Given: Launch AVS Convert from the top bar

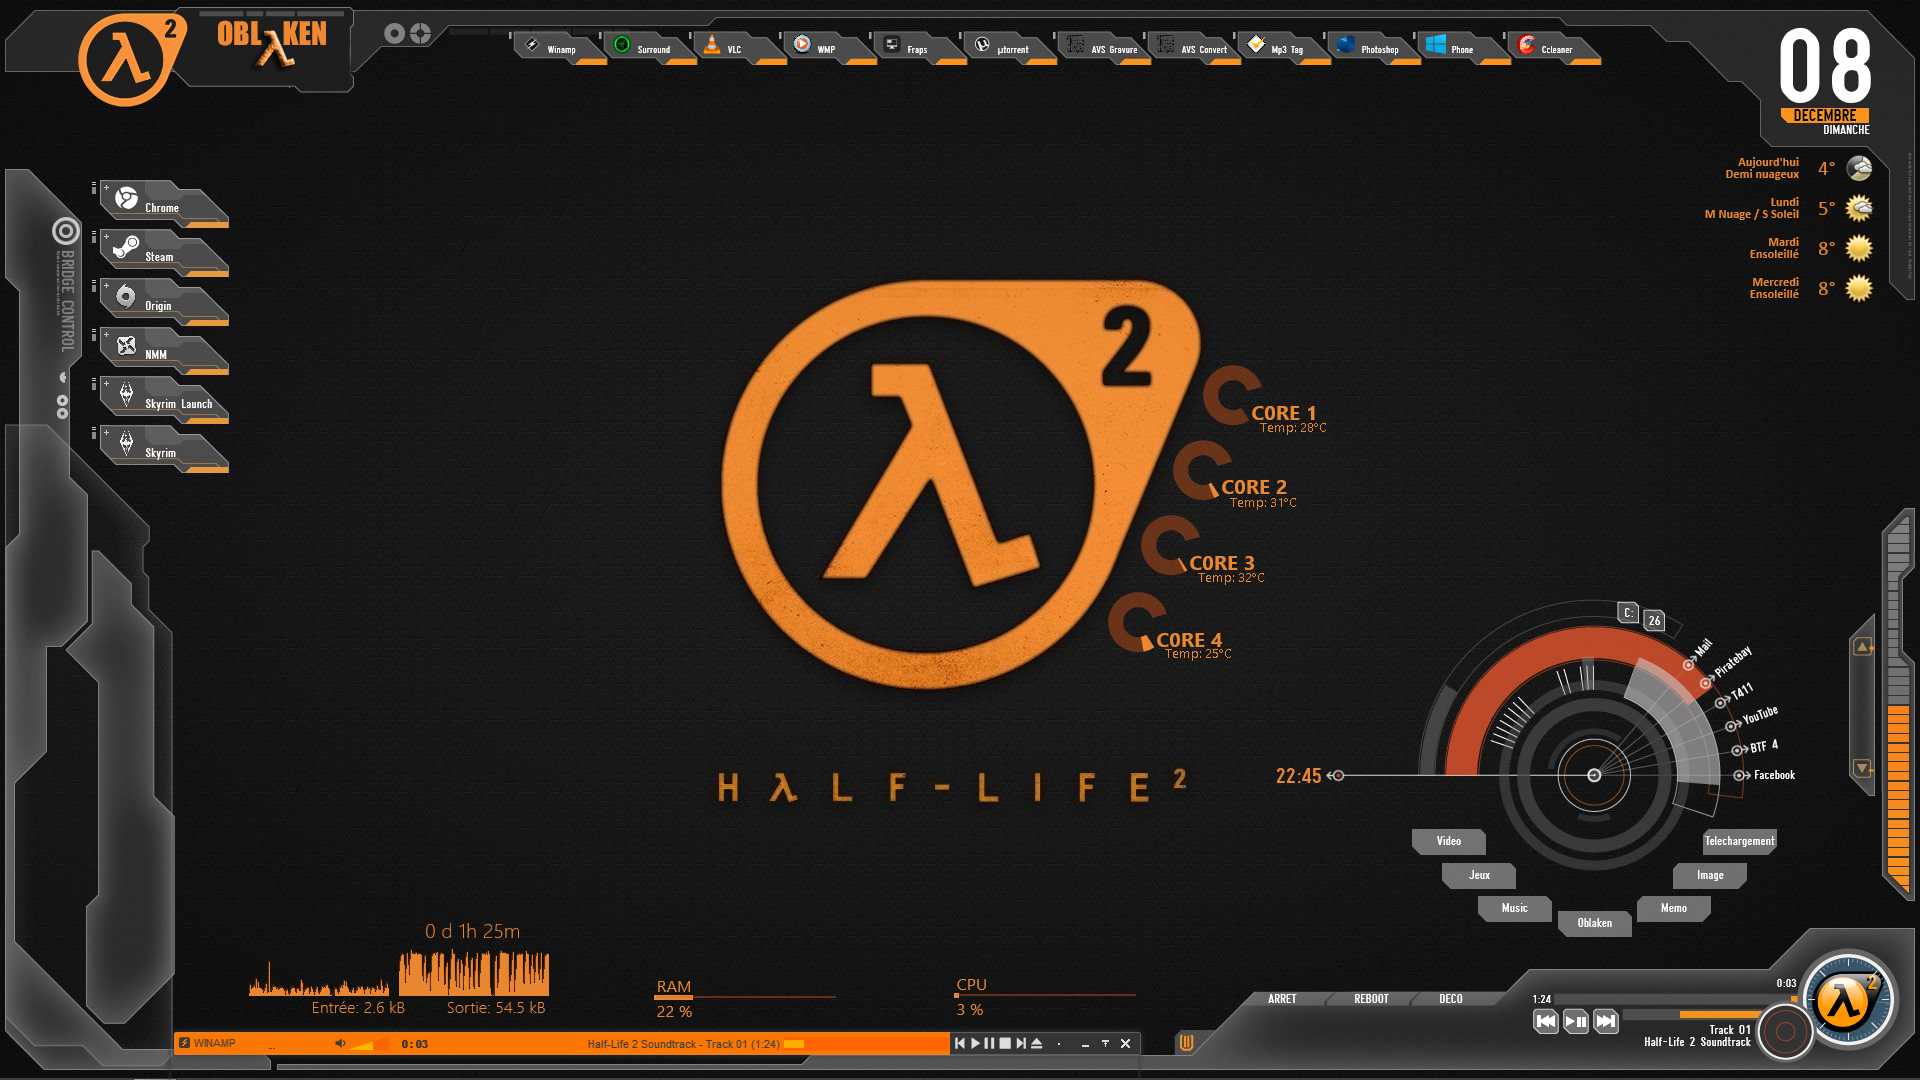Looking at the screenshot, I should pos(1194,47).
